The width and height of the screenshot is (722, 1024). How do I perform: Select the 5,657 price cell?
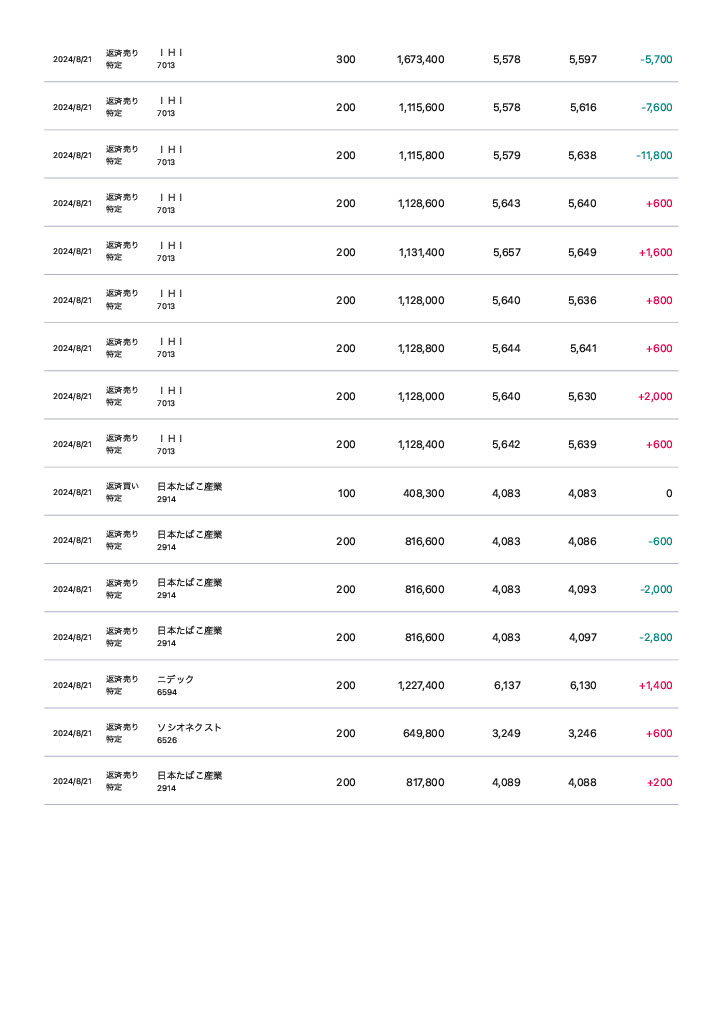(506, 252)
